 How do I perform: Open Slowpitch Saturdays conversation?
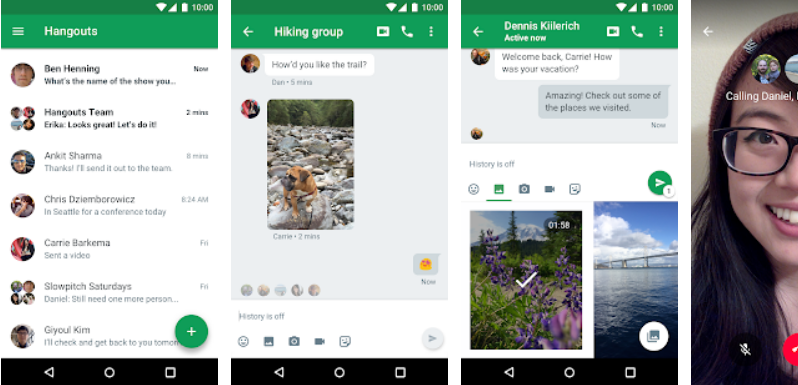[109, 292]
